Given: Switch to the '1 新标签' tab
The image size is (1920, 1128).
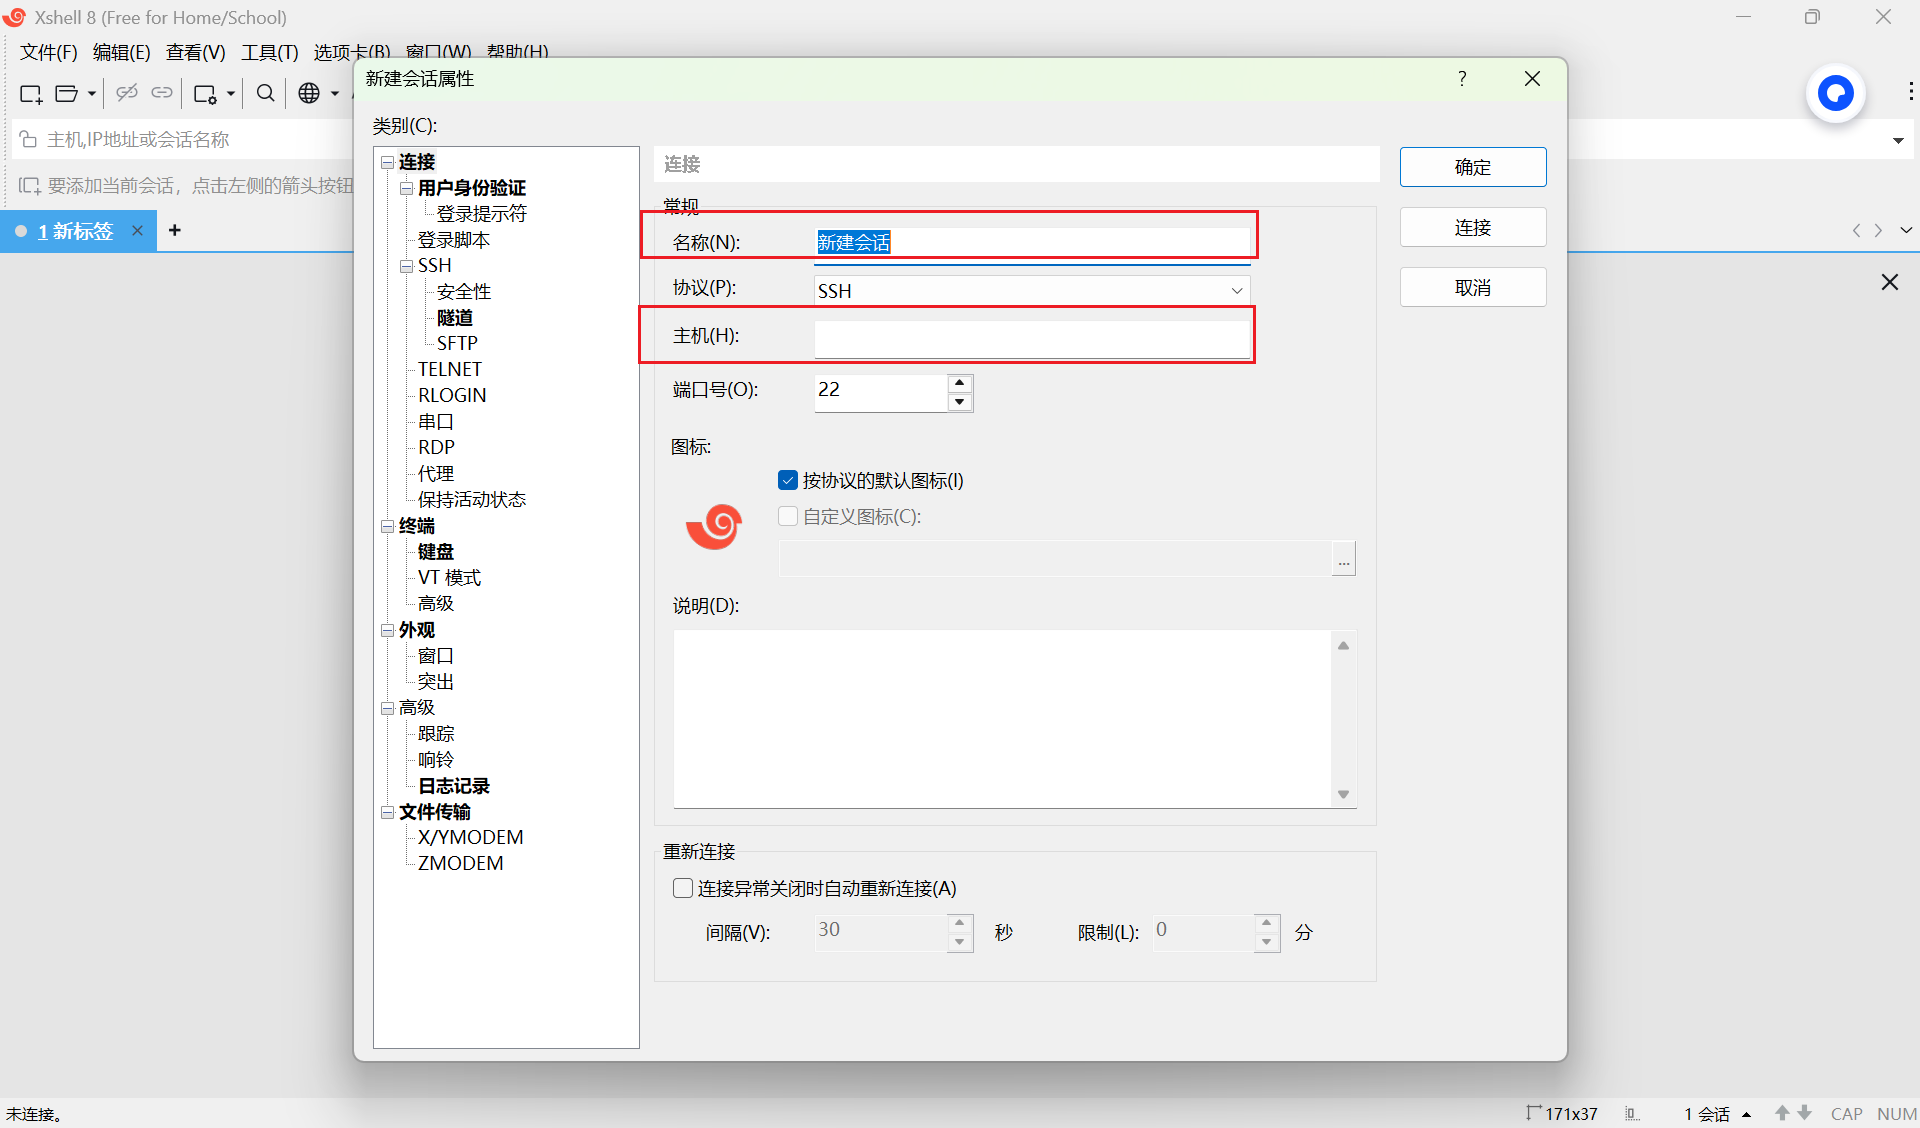Looking at the screenshot, I should (76, 231).
